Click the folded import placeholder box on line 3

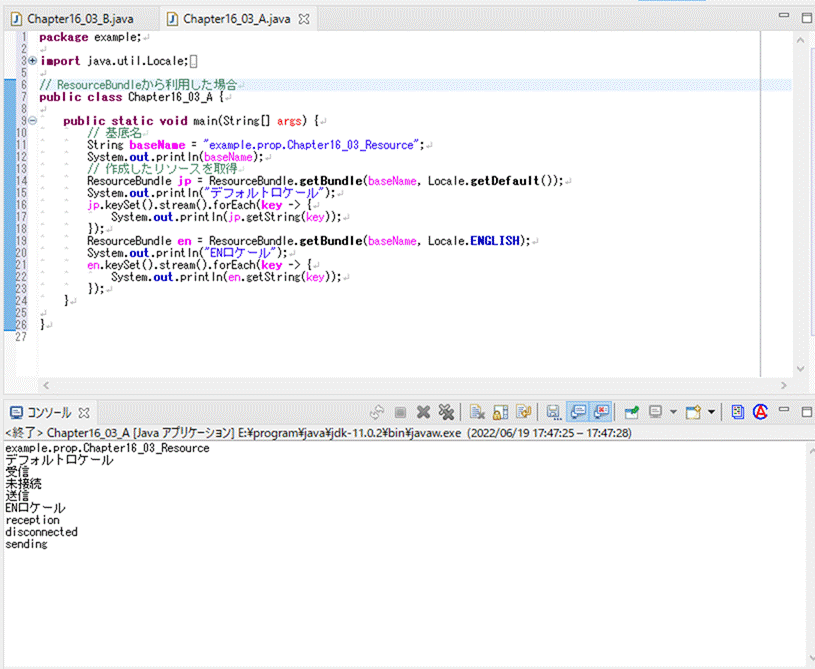point(193,61)
